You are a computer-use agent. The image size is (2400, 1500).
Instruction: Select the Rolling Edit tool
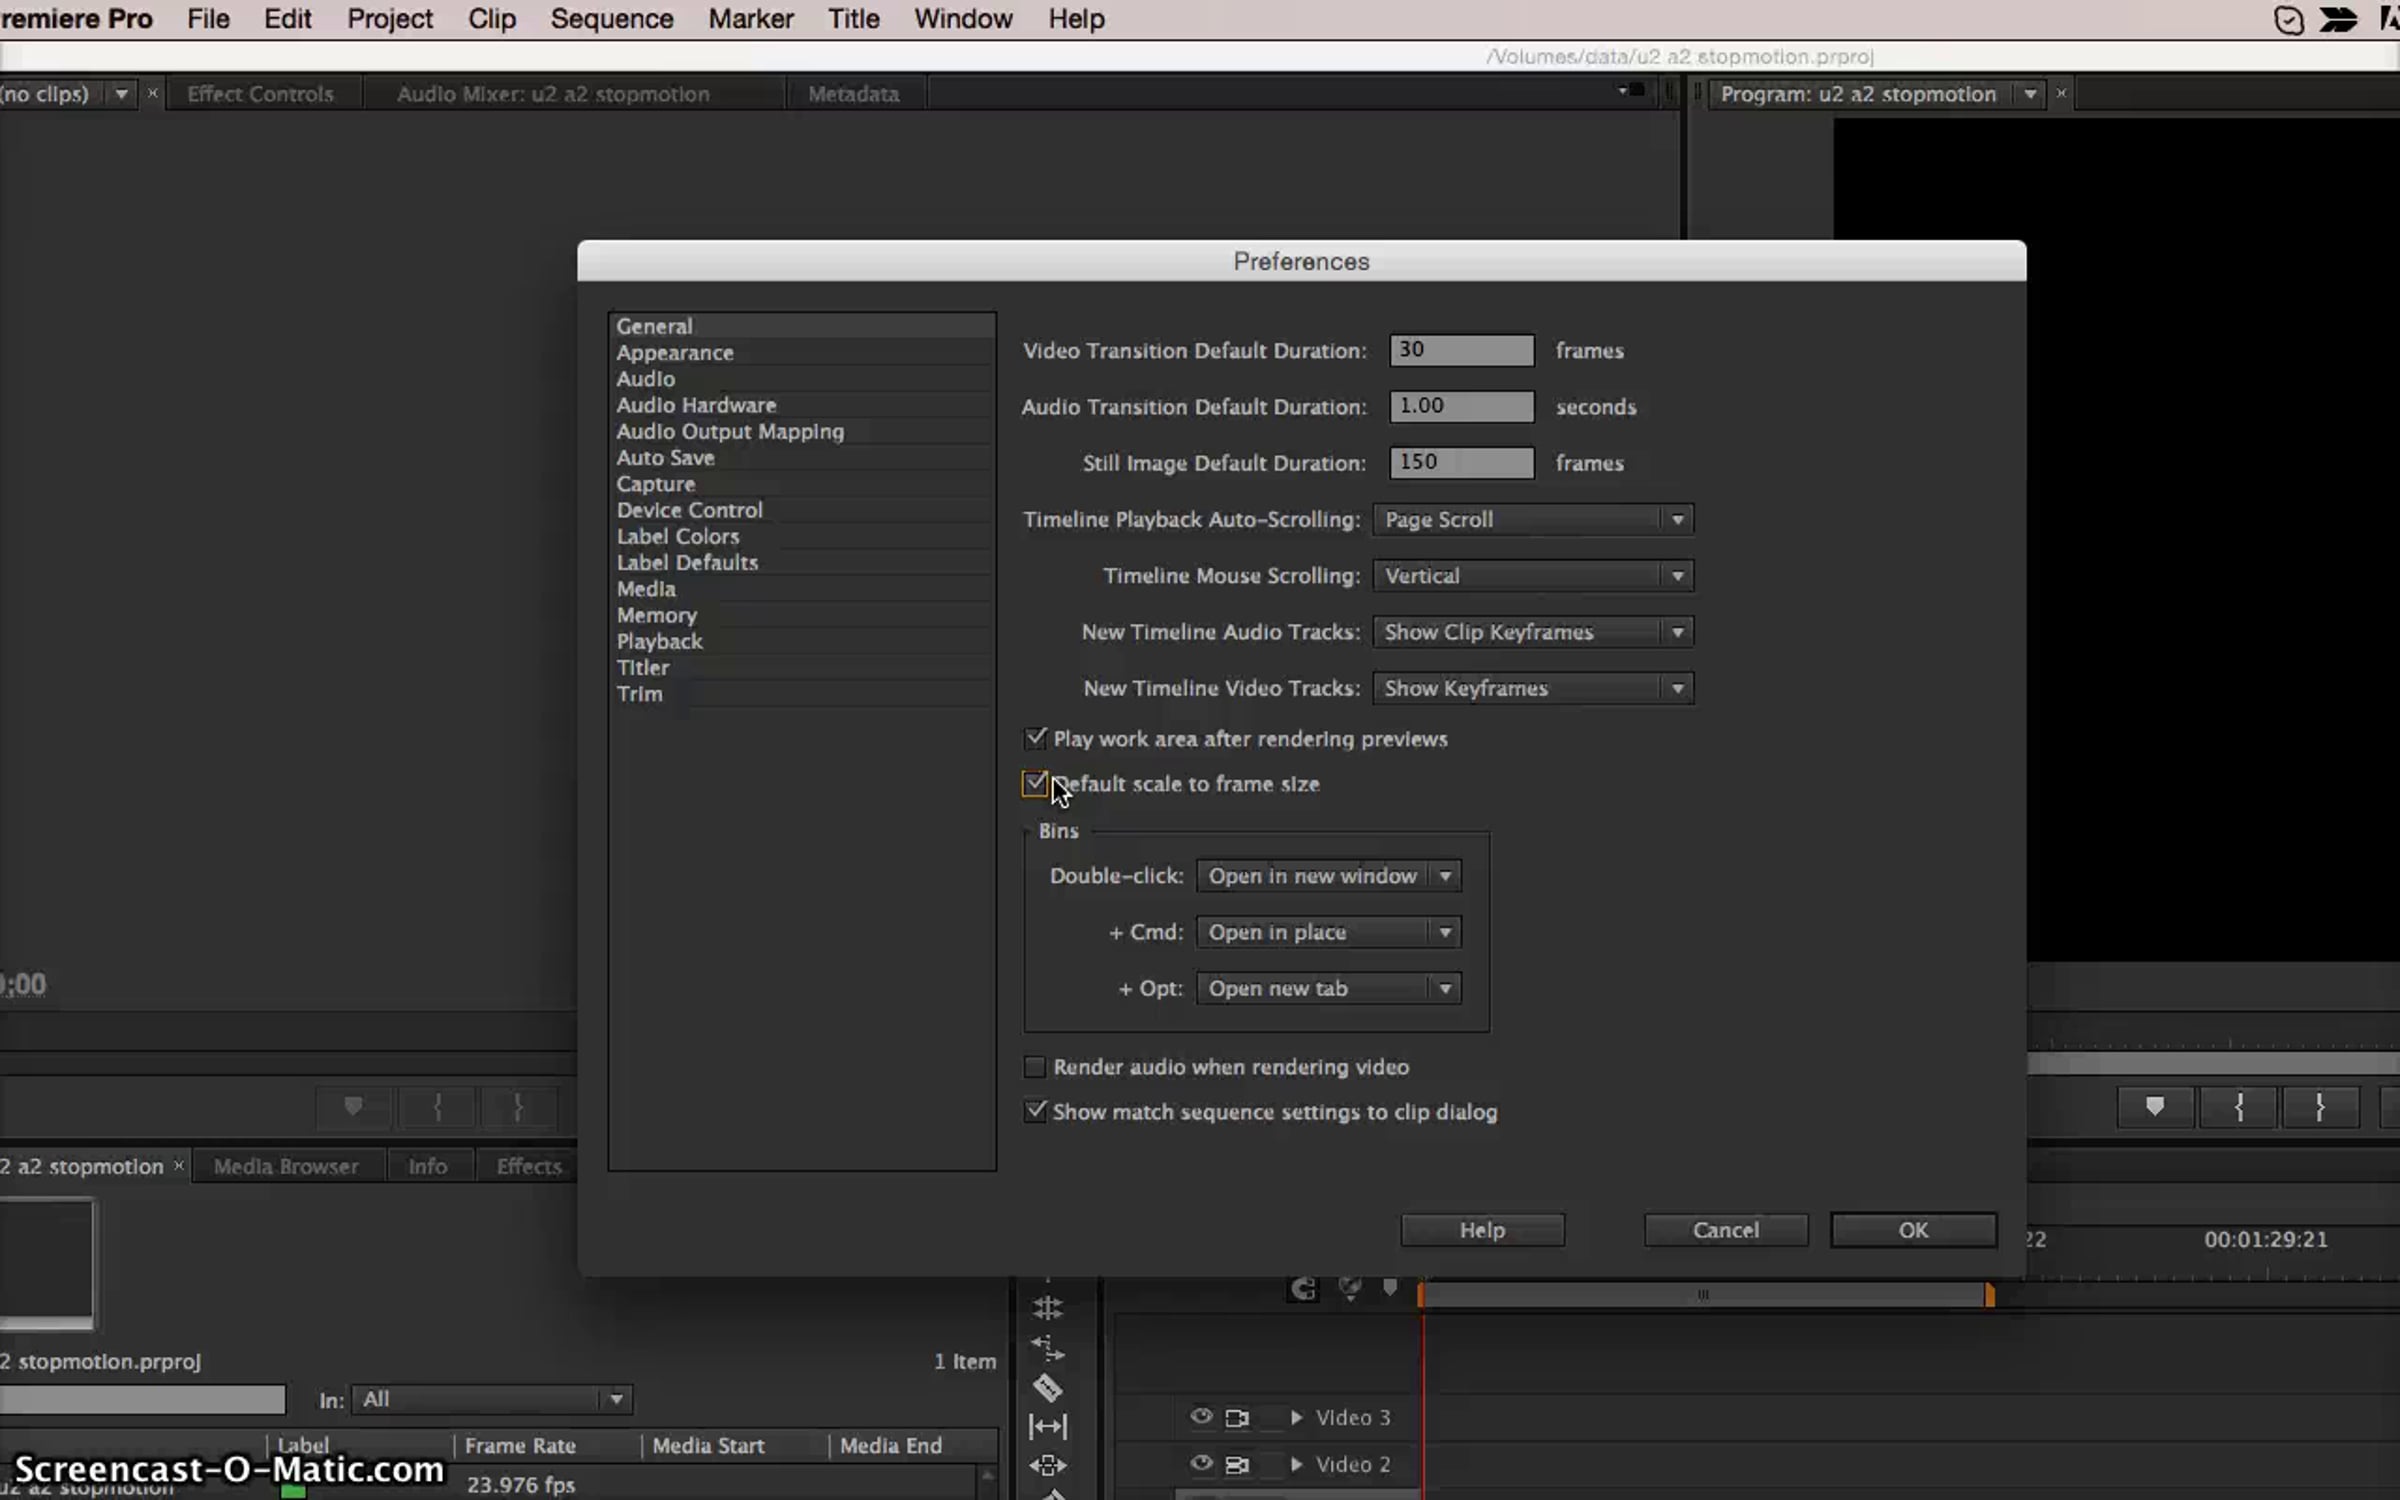[1047, 1308]
